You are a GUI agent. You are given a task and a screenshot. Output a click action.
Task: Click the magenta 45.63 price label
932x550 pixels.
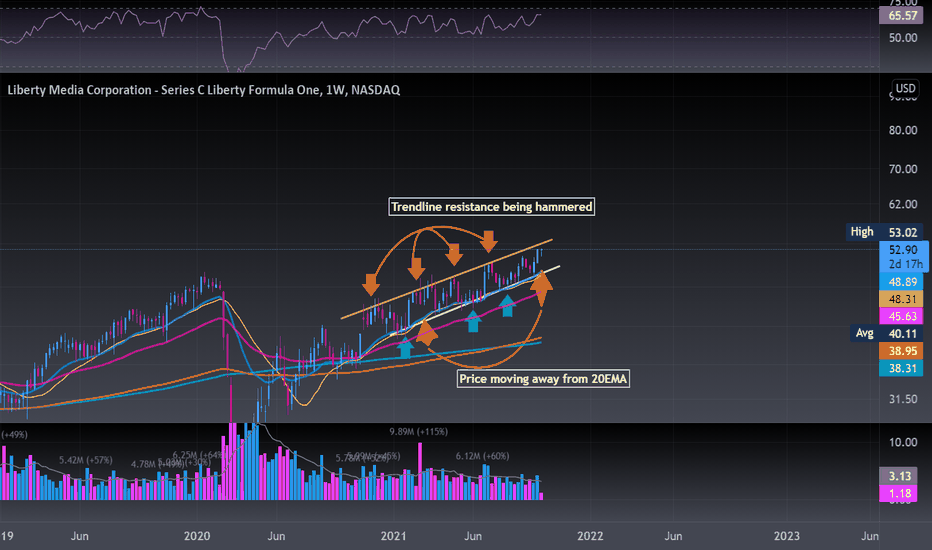click(x=903, y=316)
